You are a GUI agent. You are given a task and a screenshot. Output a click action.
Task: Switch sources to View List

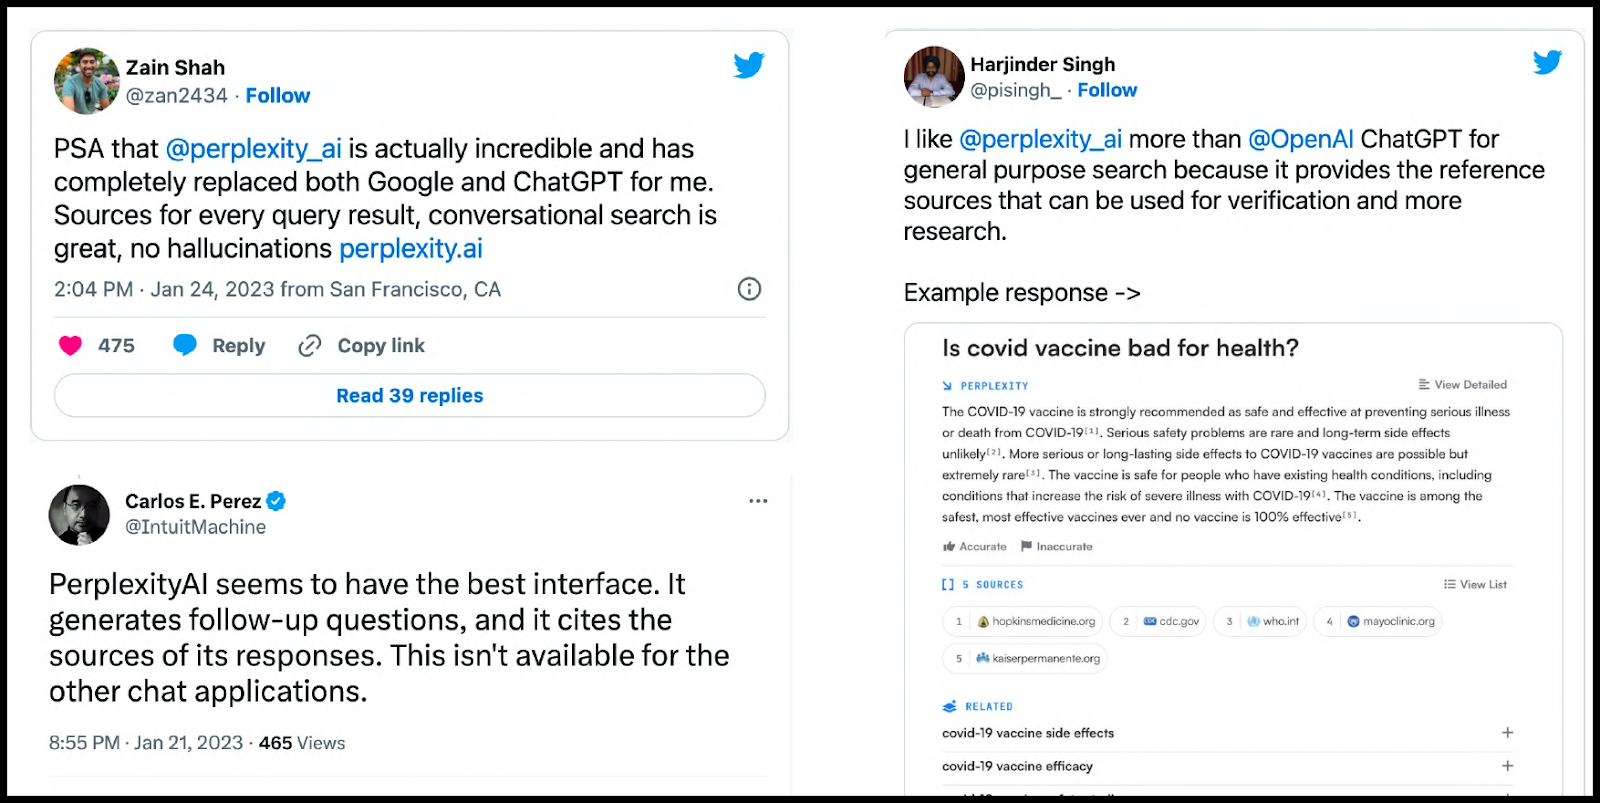(x=1475, y=585)
